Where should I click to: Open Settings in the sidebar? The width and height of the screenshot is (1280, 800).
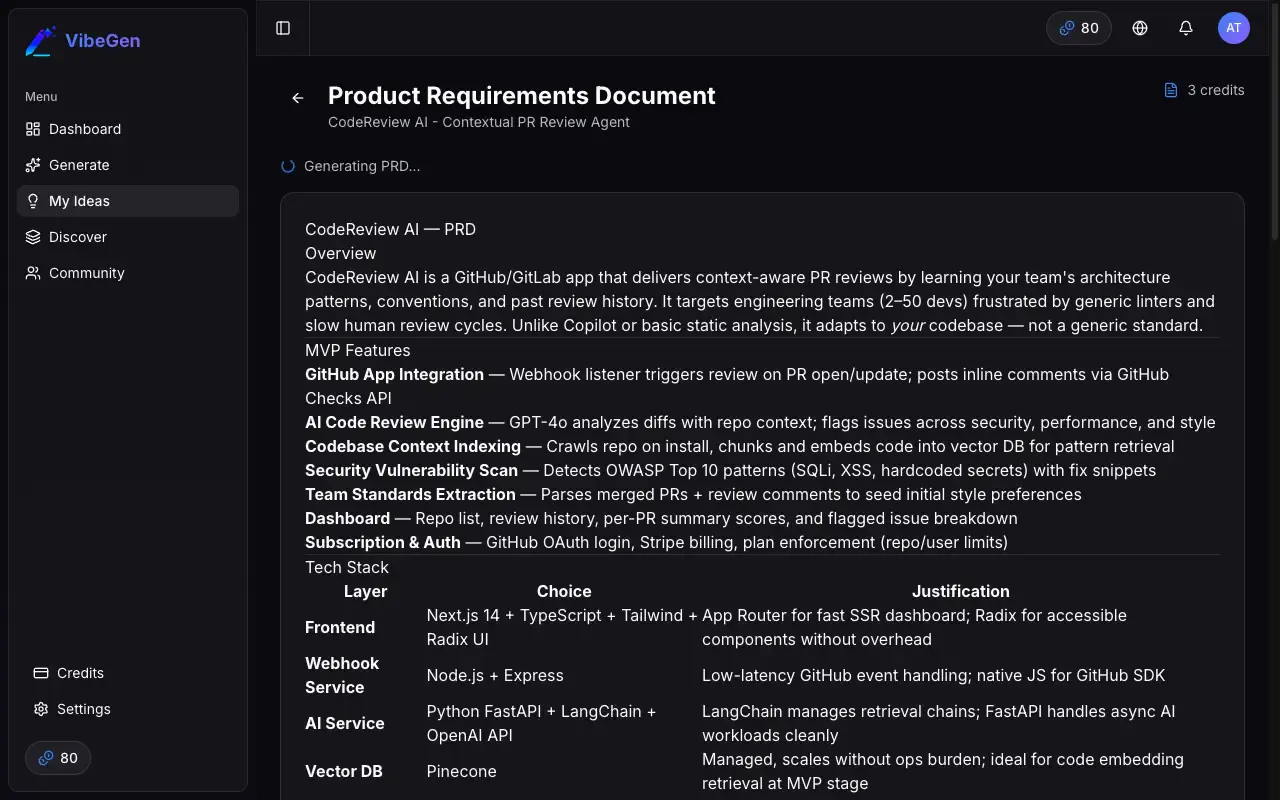coord(128,709)
